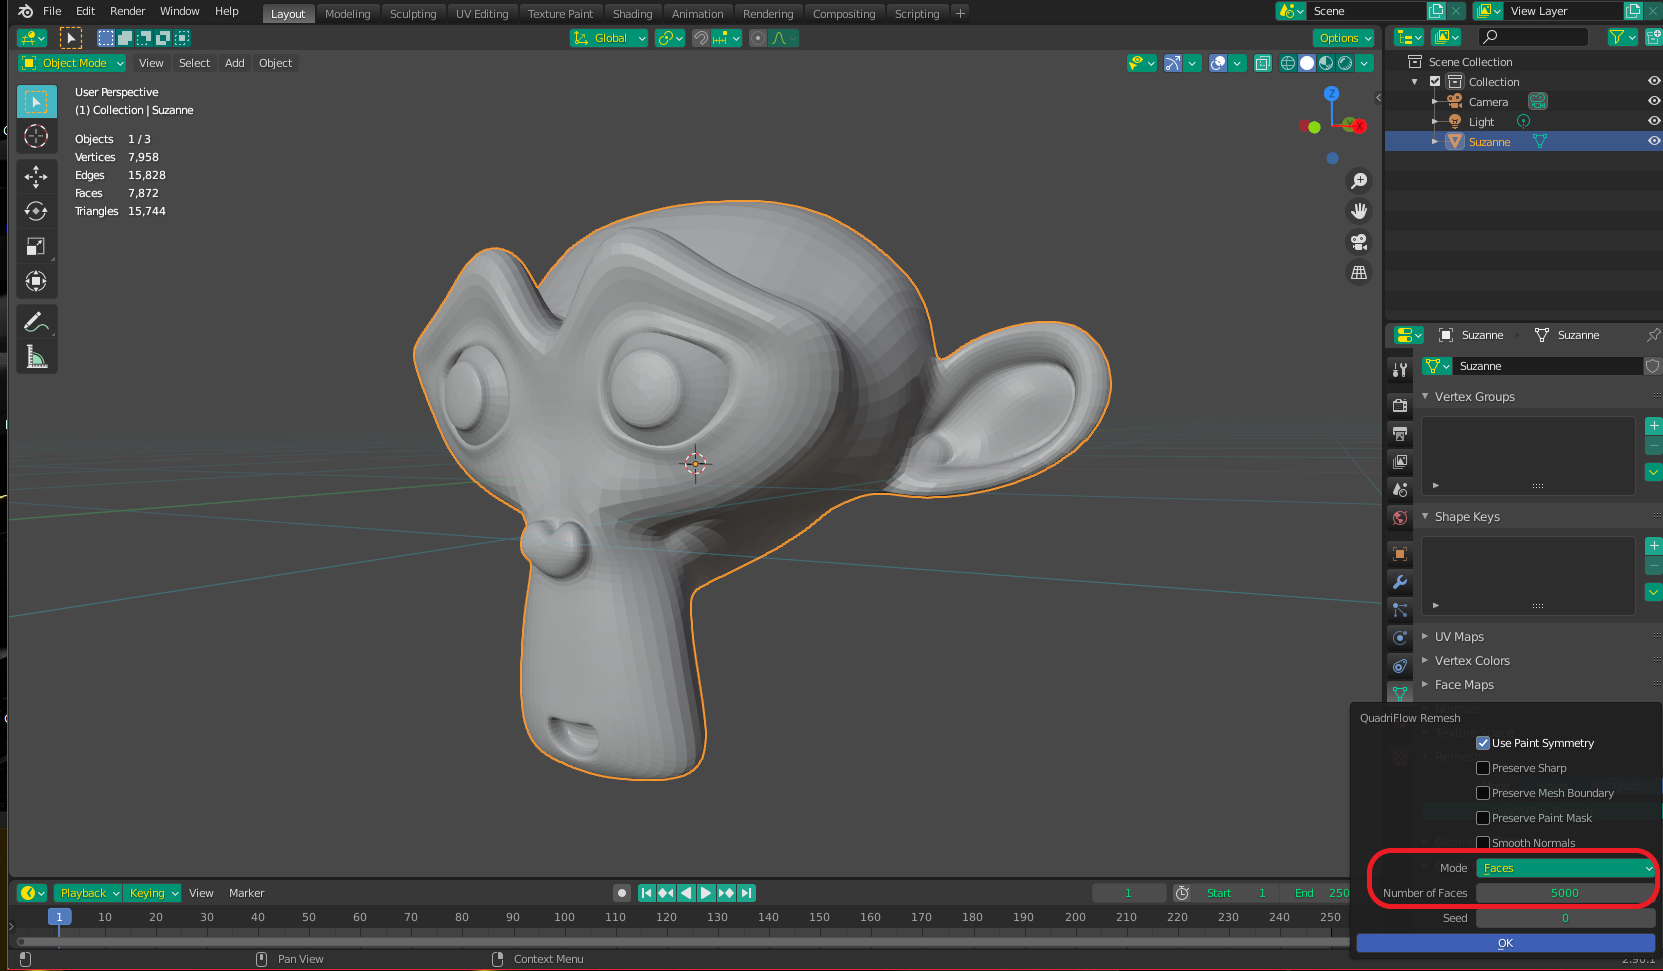The width and height of the screenshot is (1663, 971).
Task: Adjust the Seed value field
Action: coord(1565,918)
